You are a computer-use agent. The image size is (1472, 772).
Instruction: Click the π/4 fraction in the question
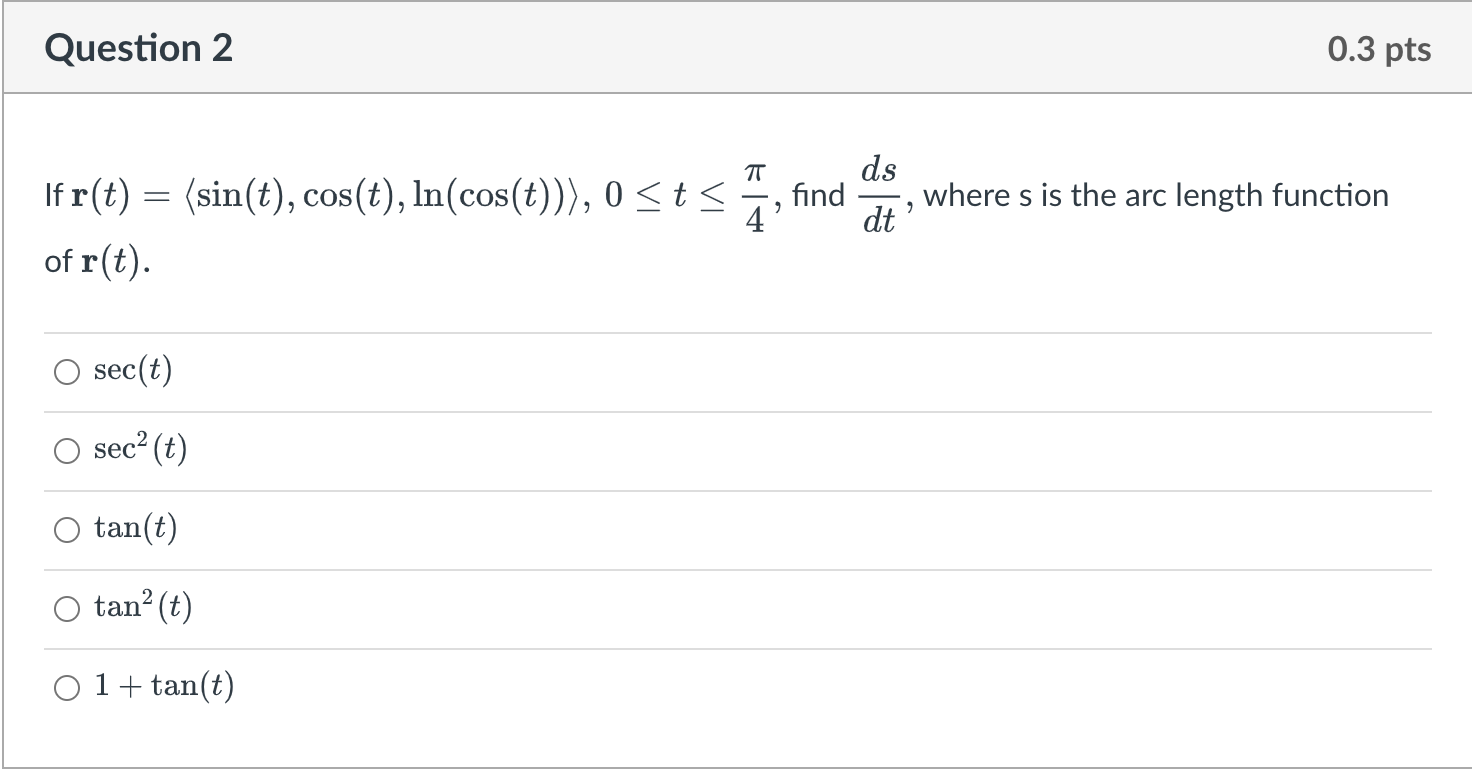click(x=755, y=196)
